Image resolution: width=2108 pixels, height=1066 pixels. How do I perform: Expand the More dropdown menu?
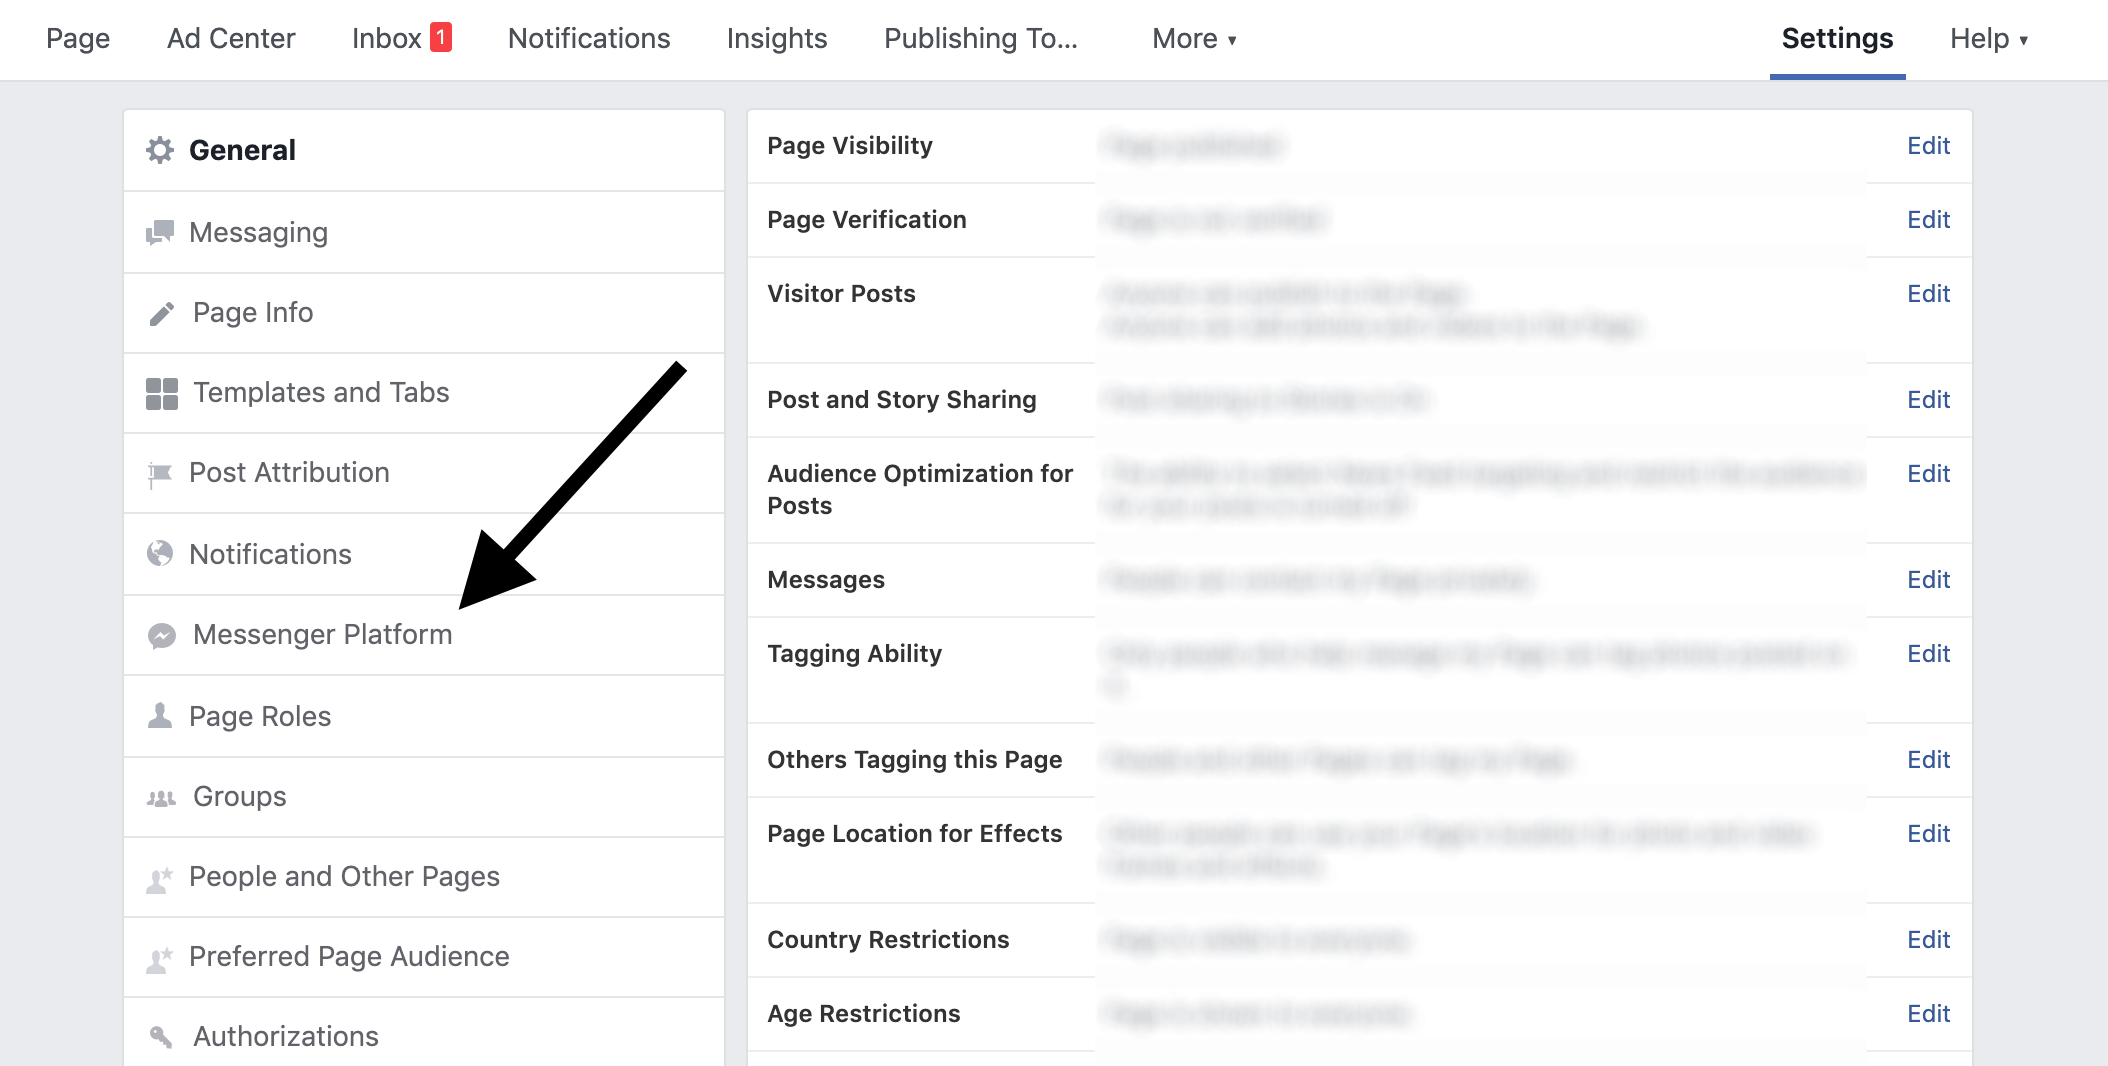(1195, 39)
